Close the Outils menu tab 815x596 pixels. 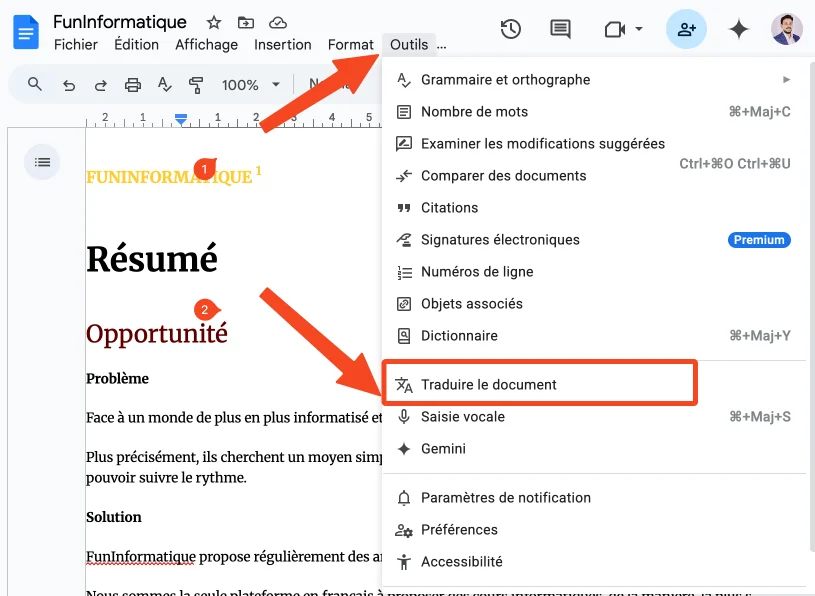[x=409, y=45]
